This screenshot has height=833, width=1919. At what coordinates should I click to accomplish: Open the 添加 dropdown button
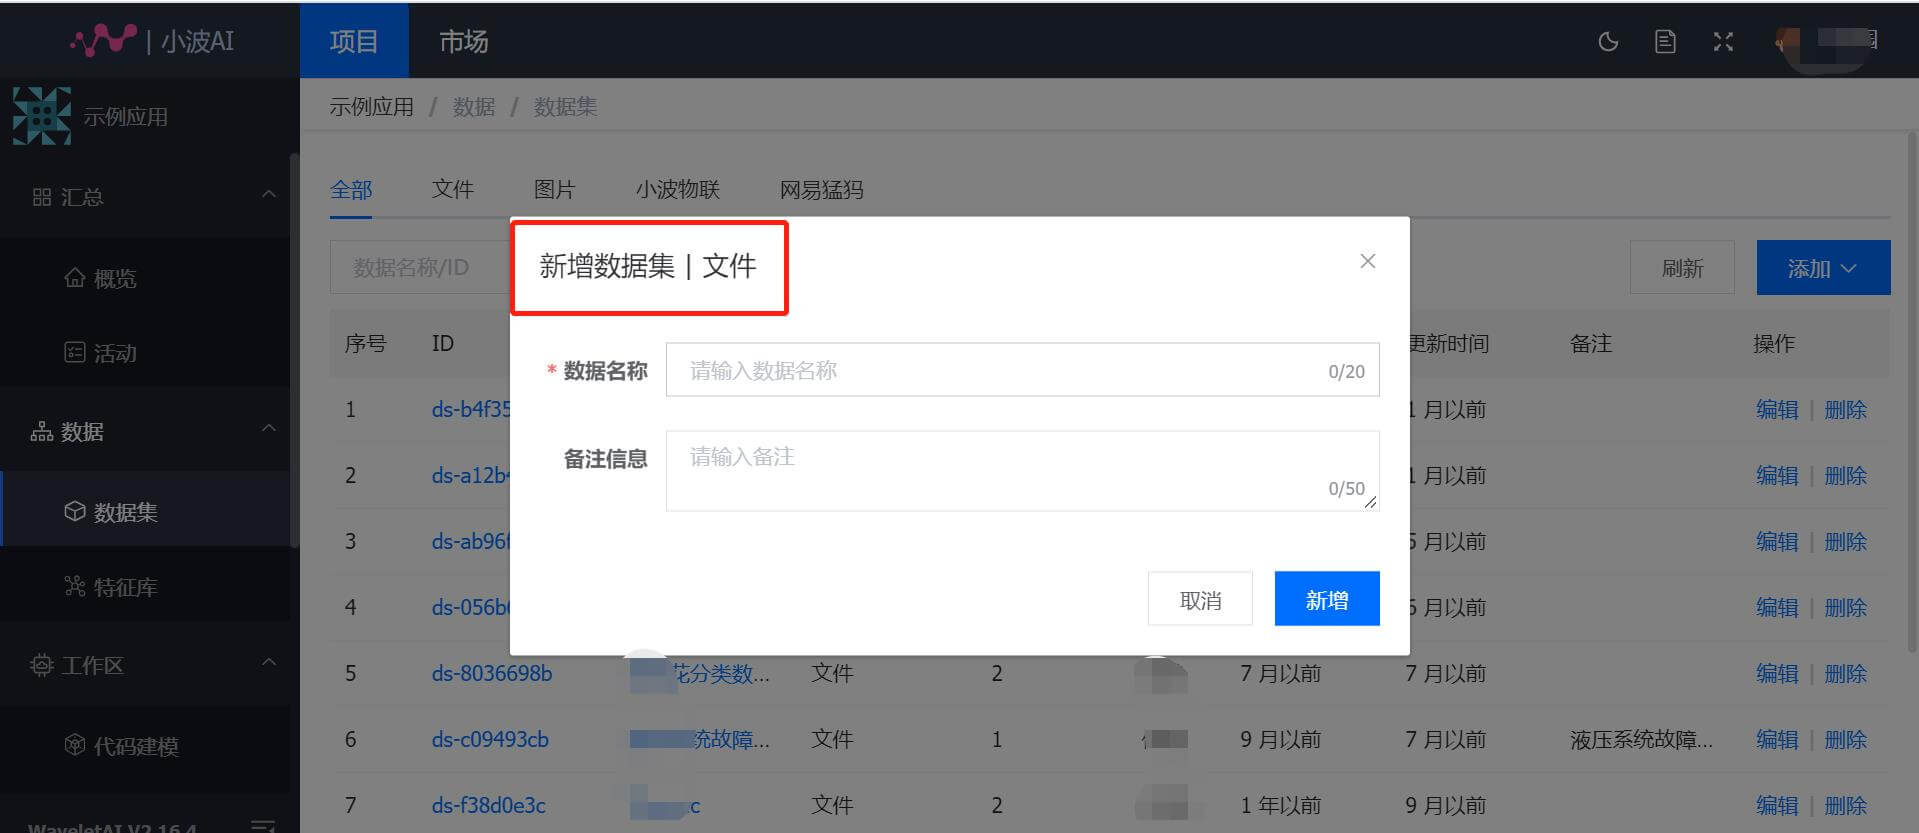click(1823, 267)
